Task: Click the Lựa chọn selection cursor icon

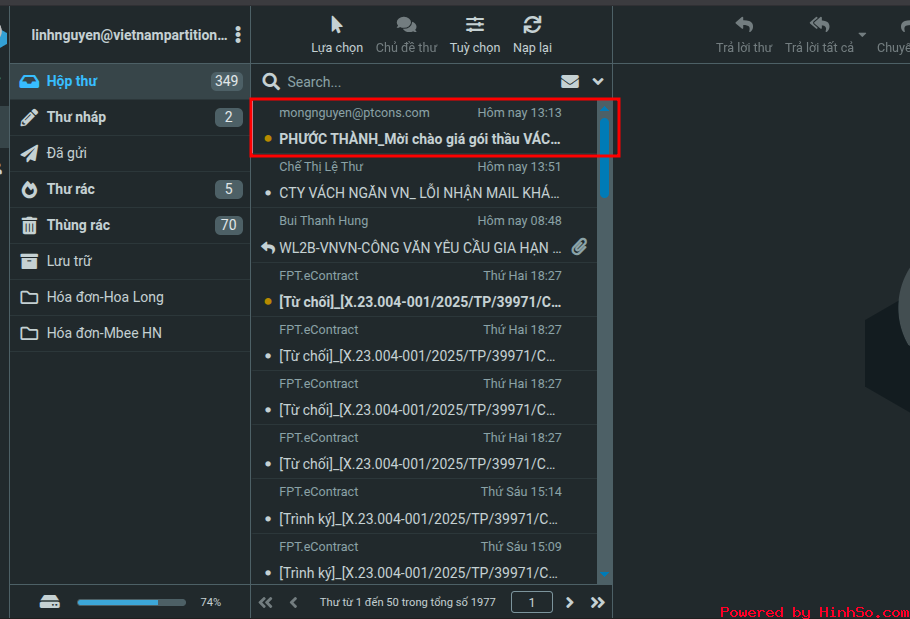Action: coord(337,25)
